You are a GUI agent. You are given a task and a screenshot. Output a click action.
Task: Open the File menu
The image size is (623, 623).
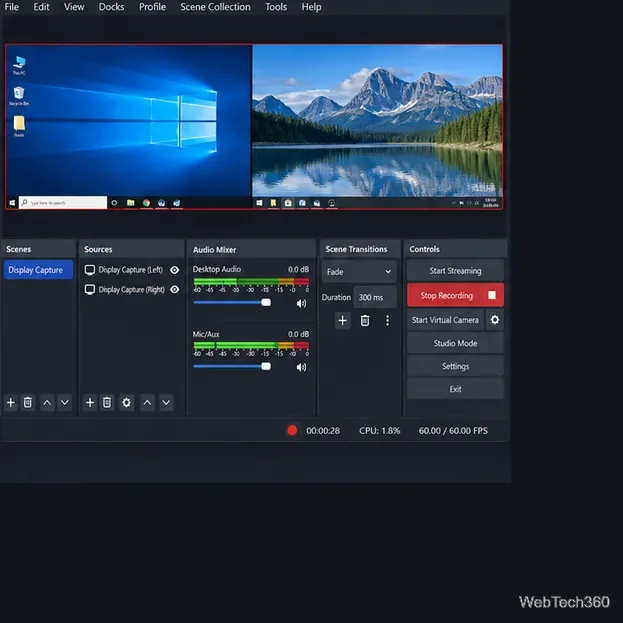[x=12, y=7]
